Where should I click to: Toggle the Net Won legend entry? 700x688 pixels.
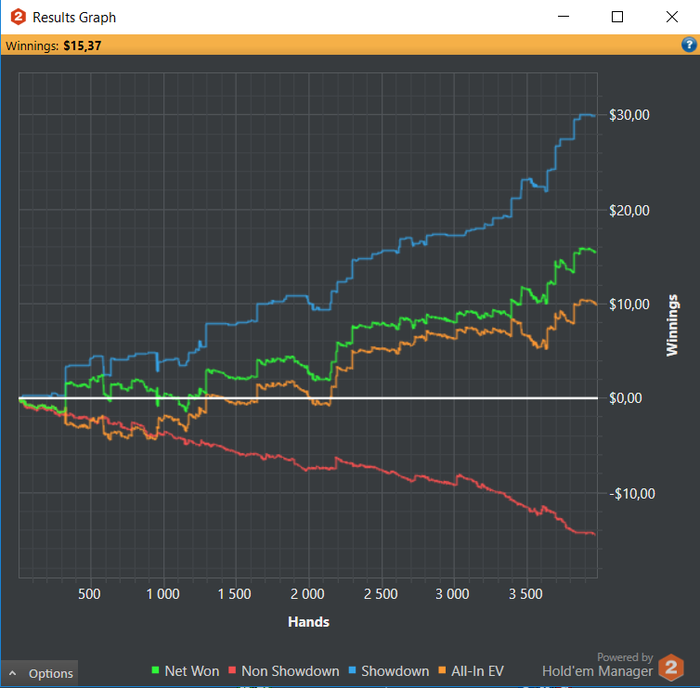tap(185, 671)
